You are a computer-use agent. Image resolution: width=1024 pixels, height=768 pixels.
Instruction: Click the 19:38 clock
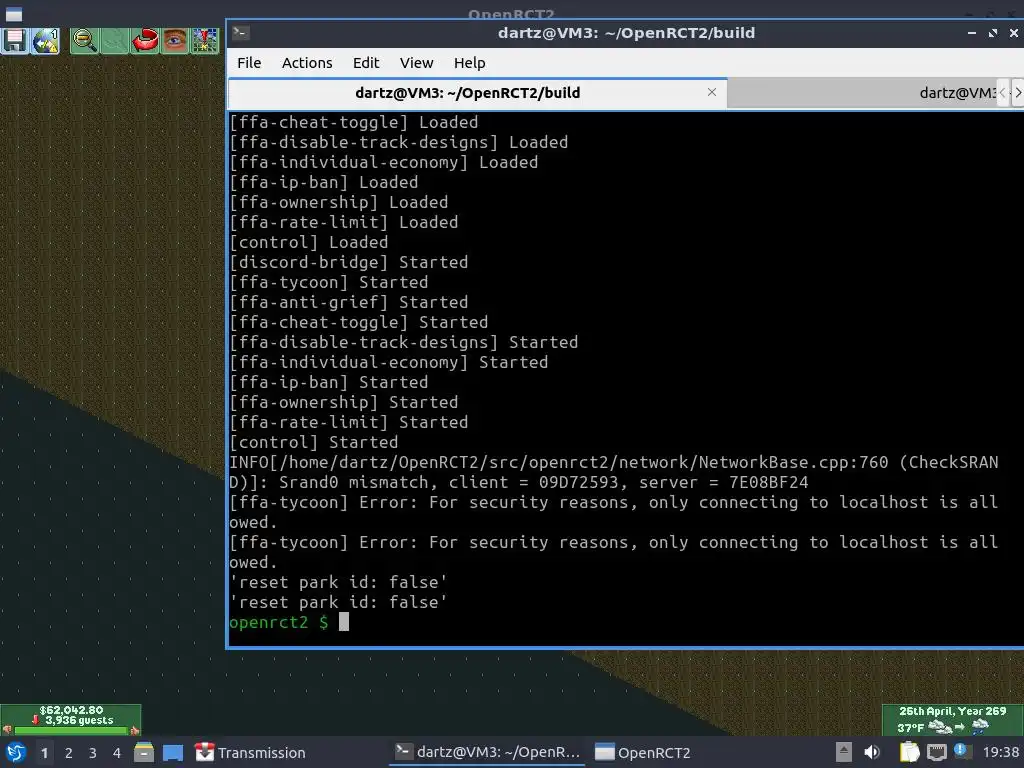point(1000,752)
